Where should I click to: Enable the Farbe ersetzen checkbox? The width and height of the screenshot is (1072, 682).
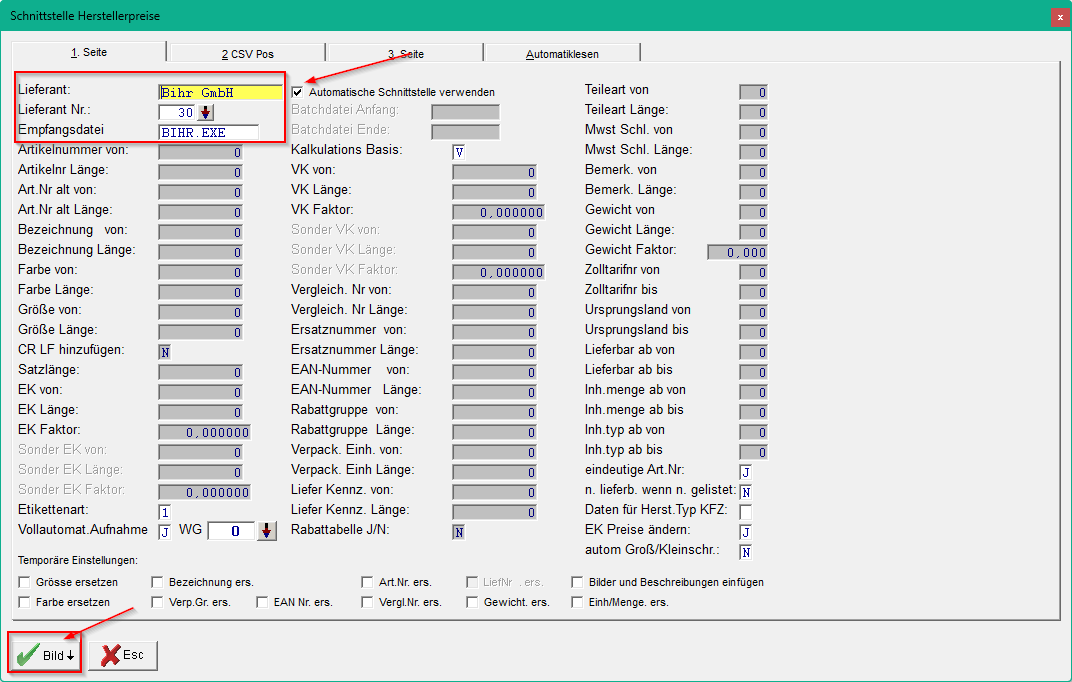[x=25, y=602]
